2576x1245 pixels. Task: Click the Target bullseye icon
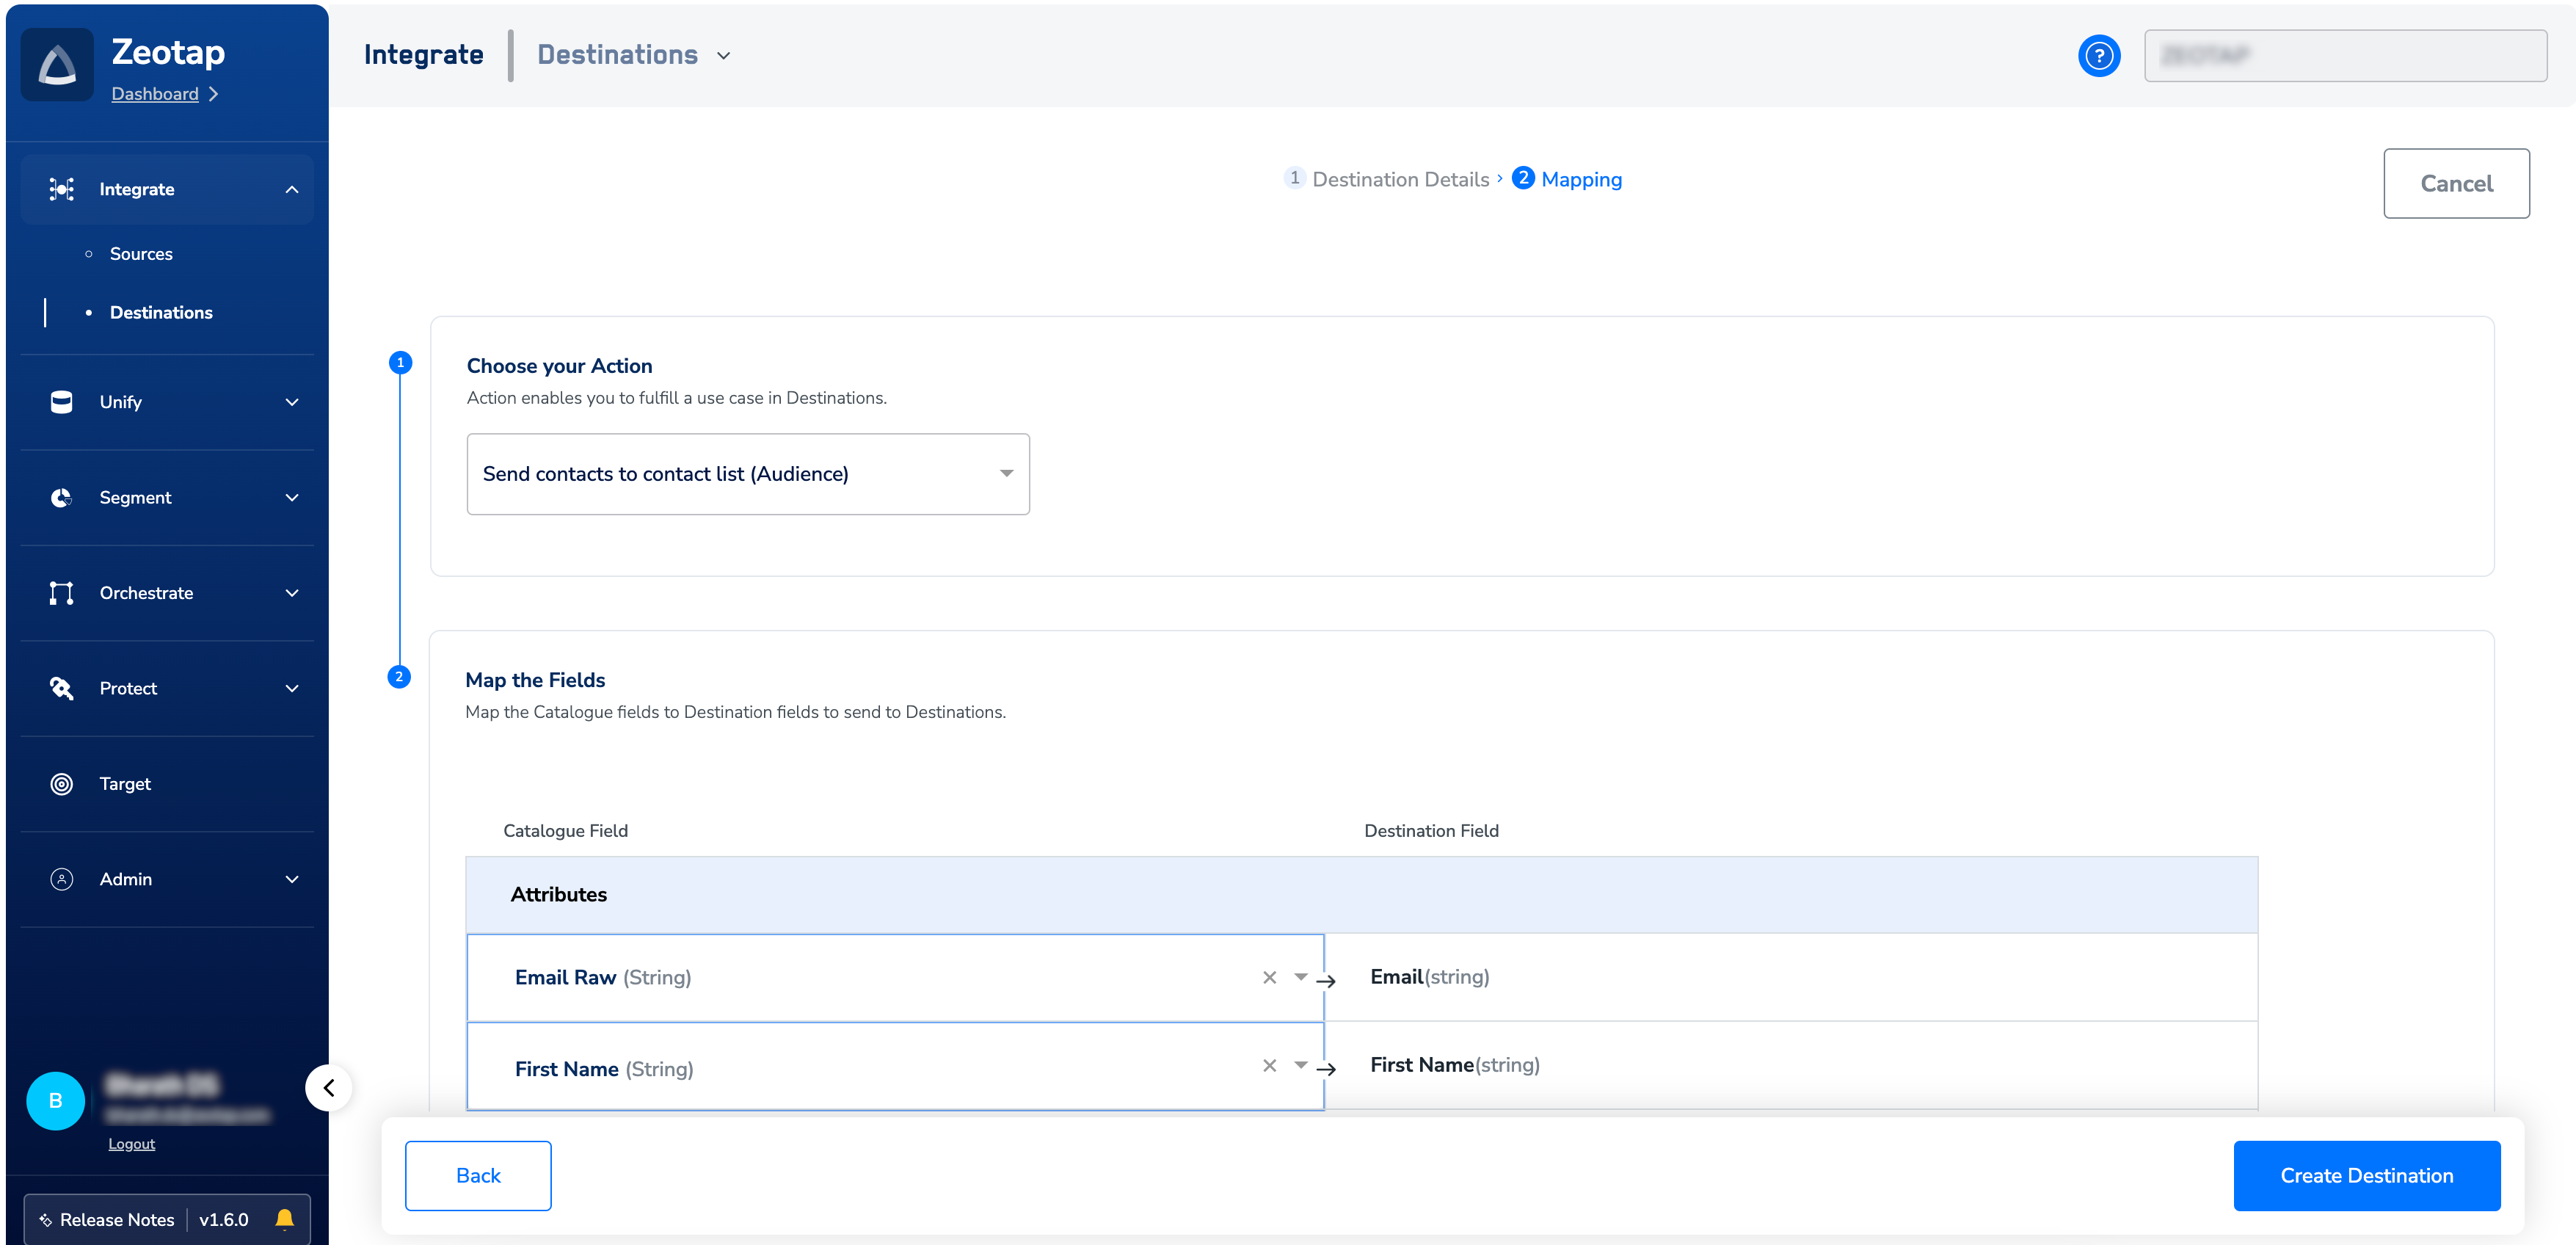tap(62, 784)
